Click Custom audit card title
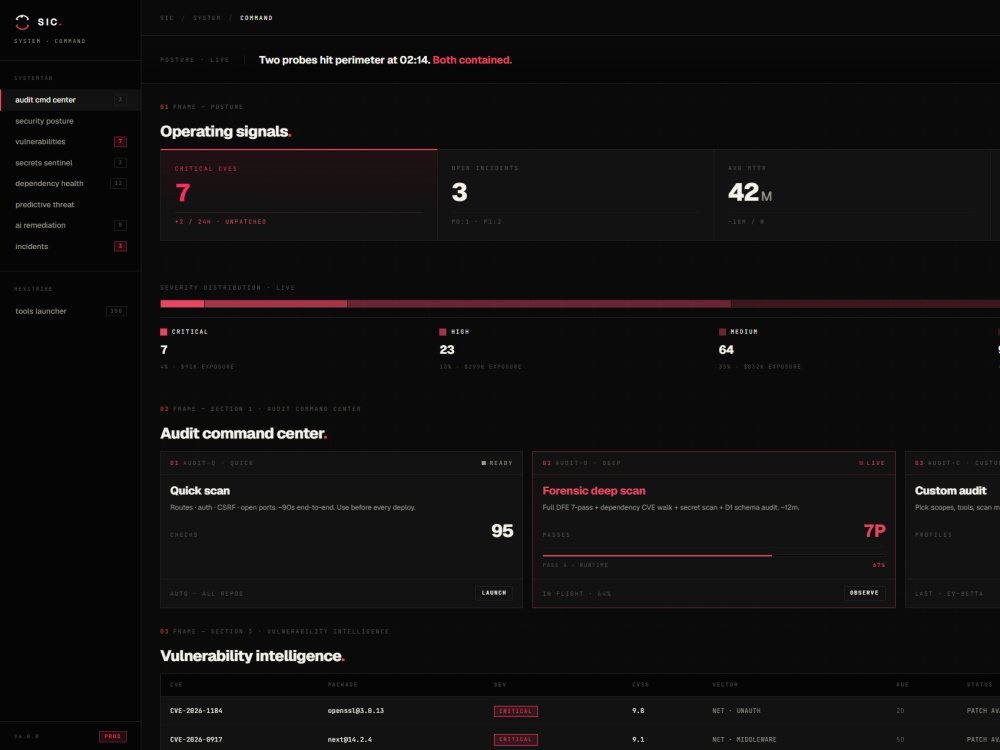 point(950,490)
